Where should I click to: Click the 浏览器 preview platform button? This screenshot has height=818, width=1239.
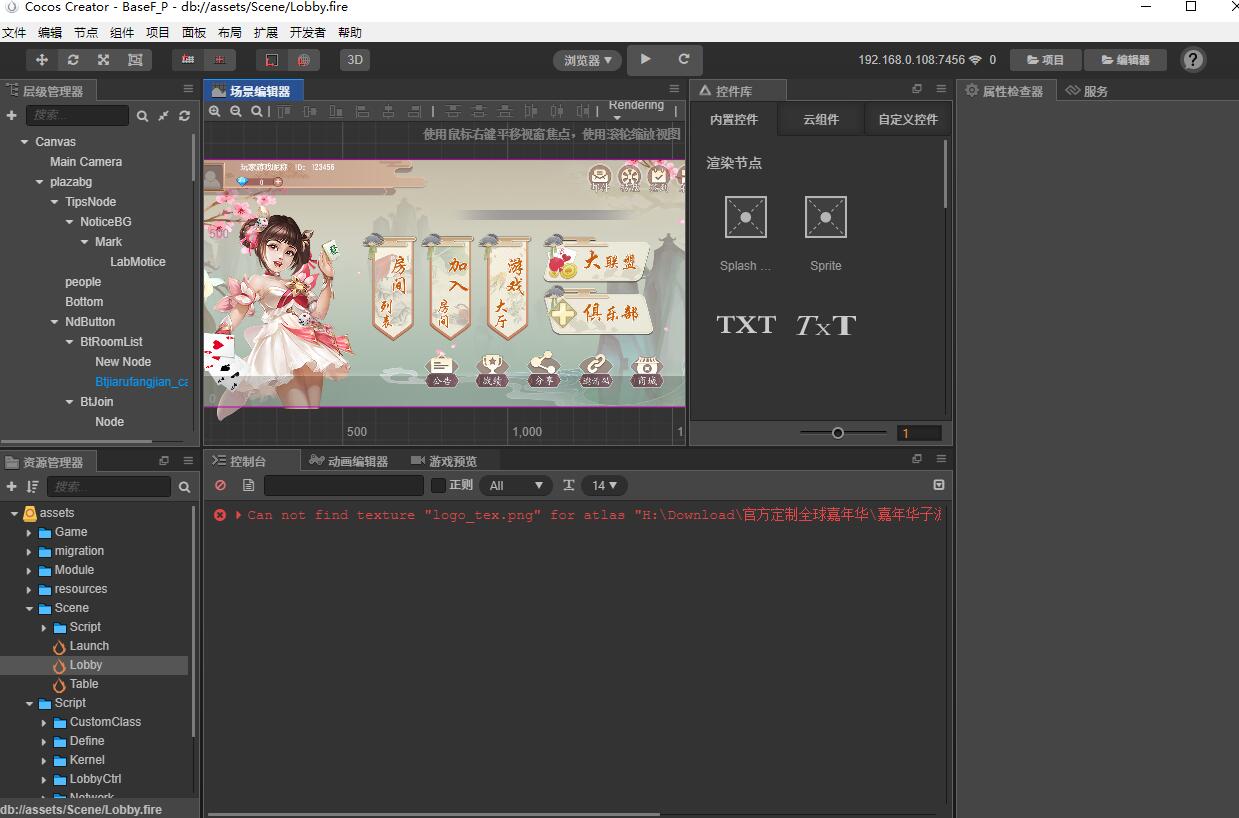click(586, 60)
